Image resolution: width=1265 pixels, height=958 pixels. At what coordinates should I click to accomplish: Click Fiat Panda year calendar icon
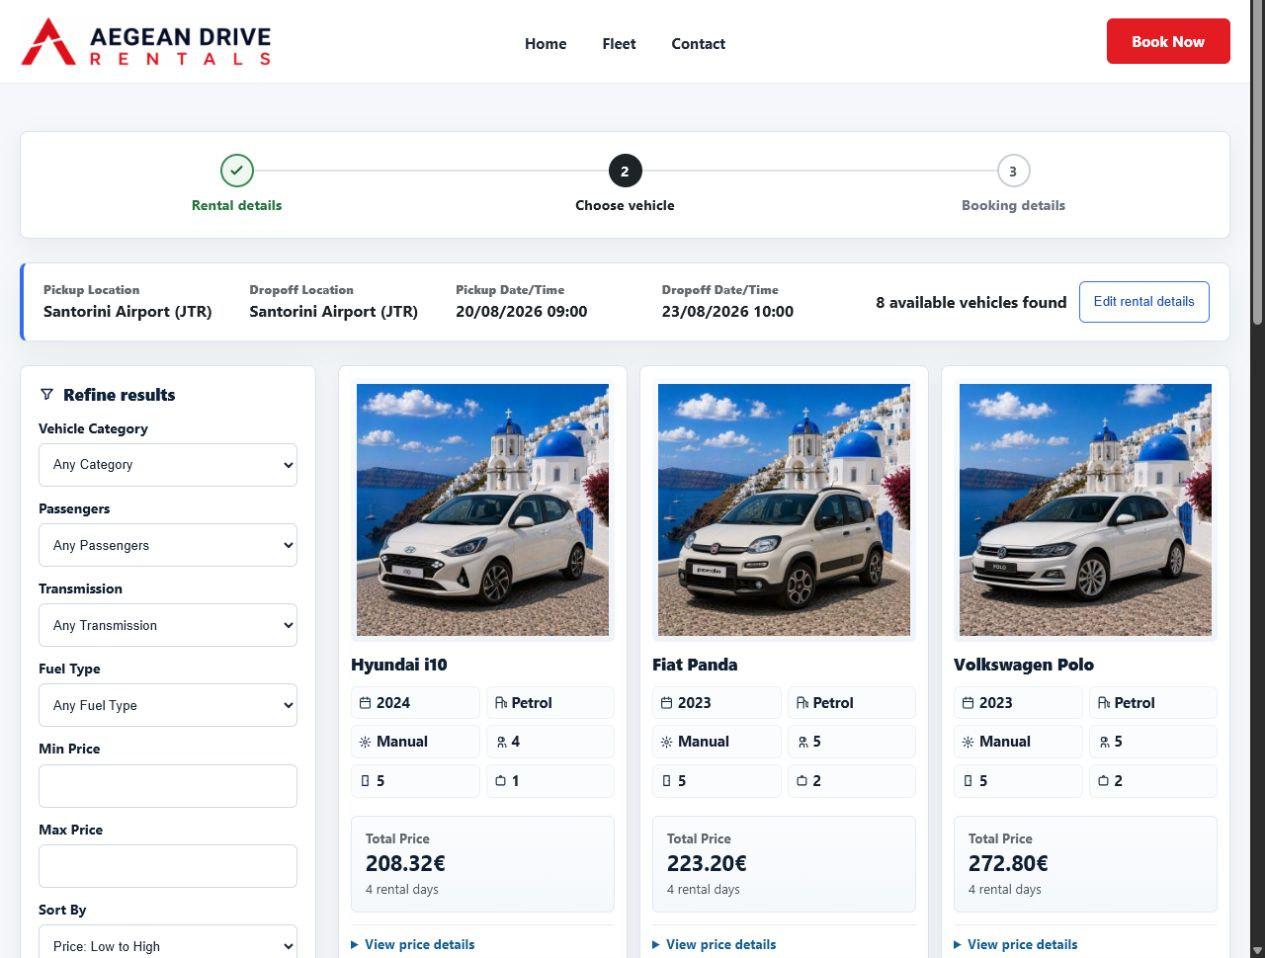point(666,703)
